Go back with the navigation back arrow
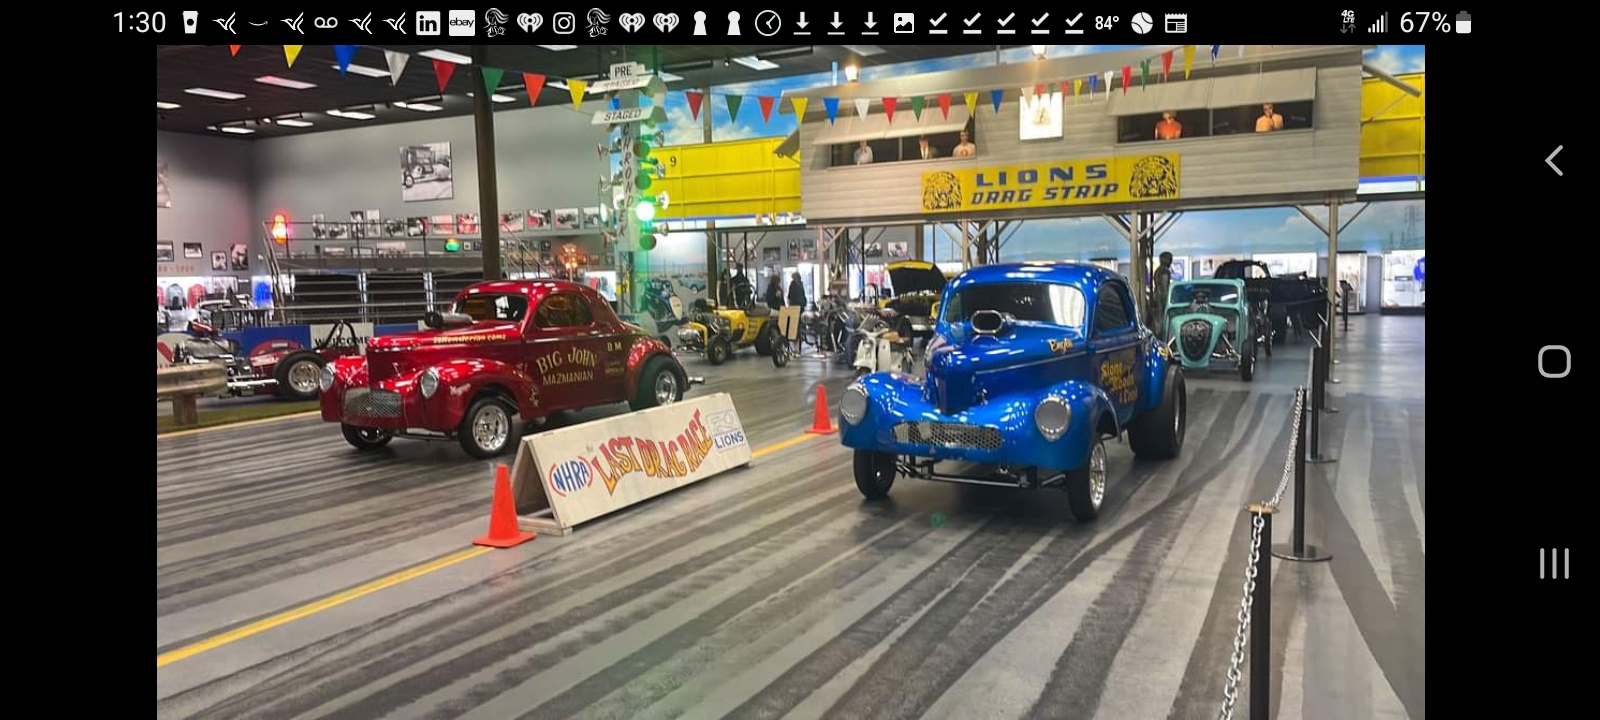The width and height of the screenshot is (1600, 720). point(1554,161)
